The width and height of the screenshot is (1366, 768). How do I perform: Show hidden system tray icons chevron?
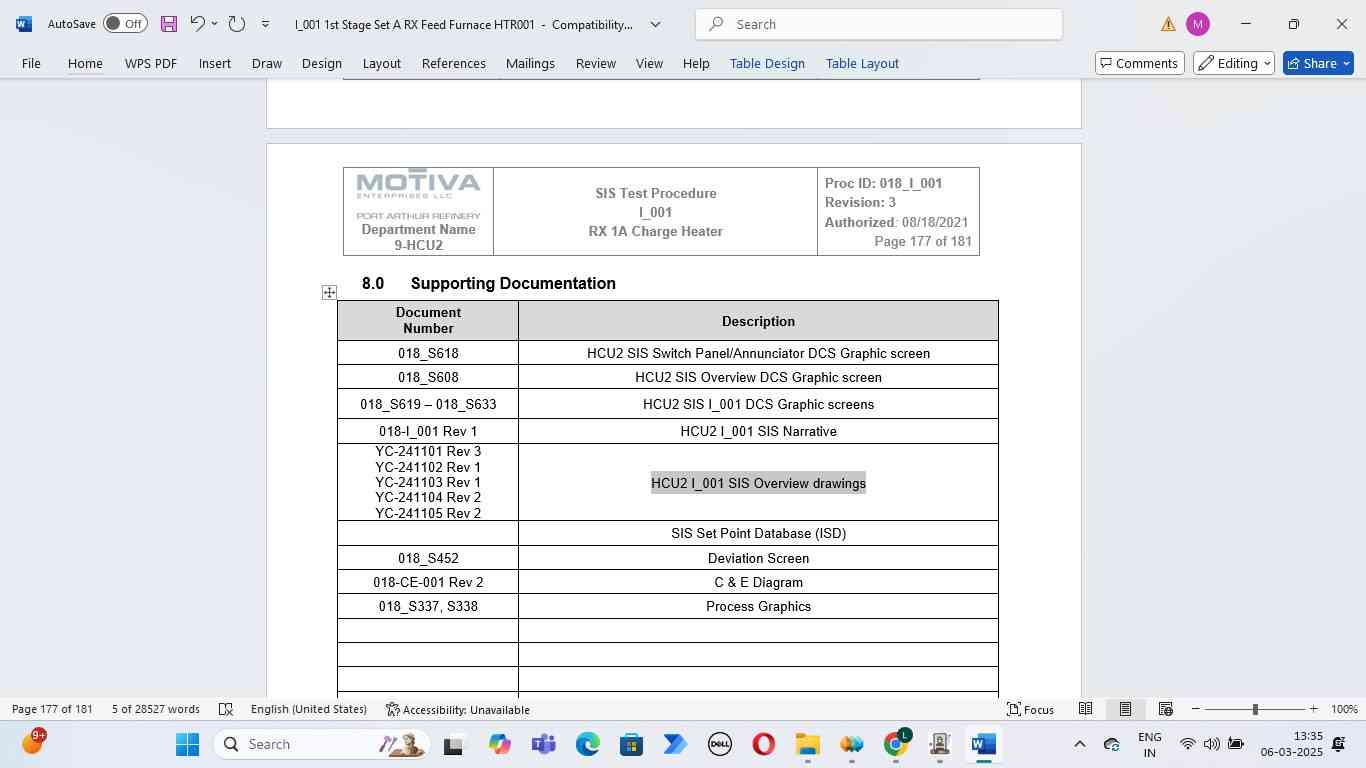[1079, 744]
